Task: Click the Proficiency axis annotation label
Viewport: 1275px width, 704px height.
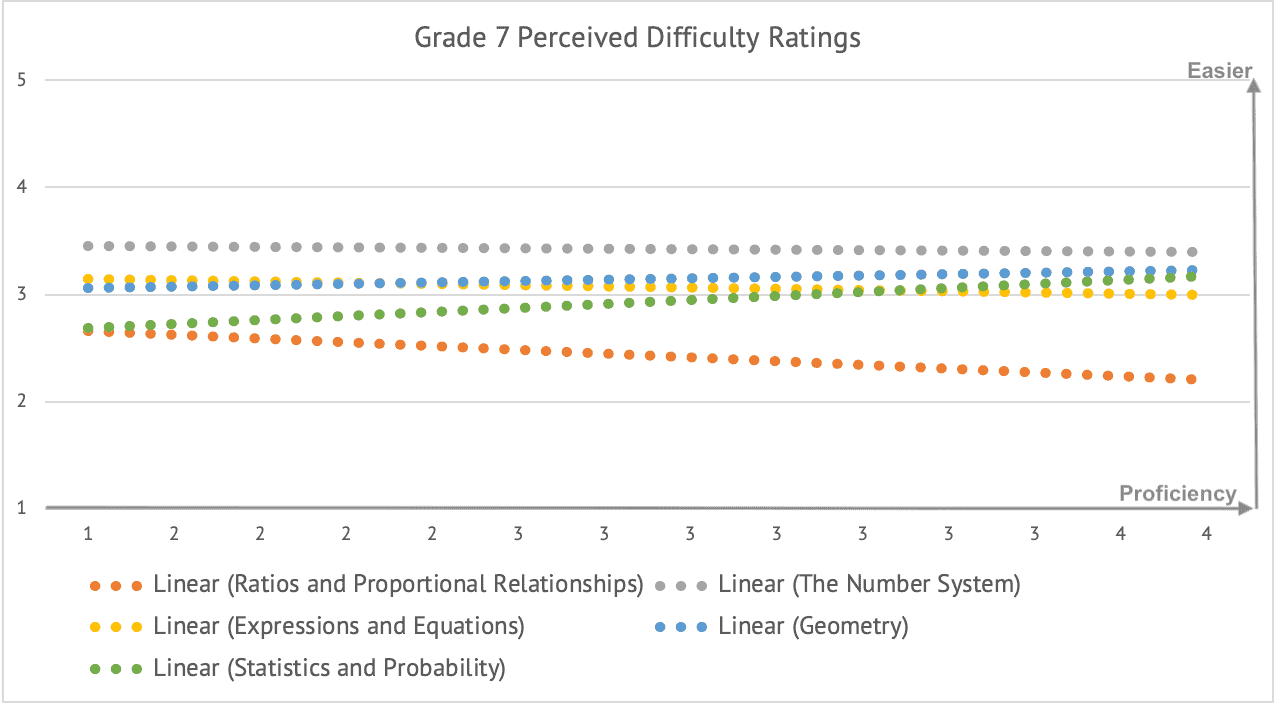Action: pyautogui.click(x=1177, y=493)
